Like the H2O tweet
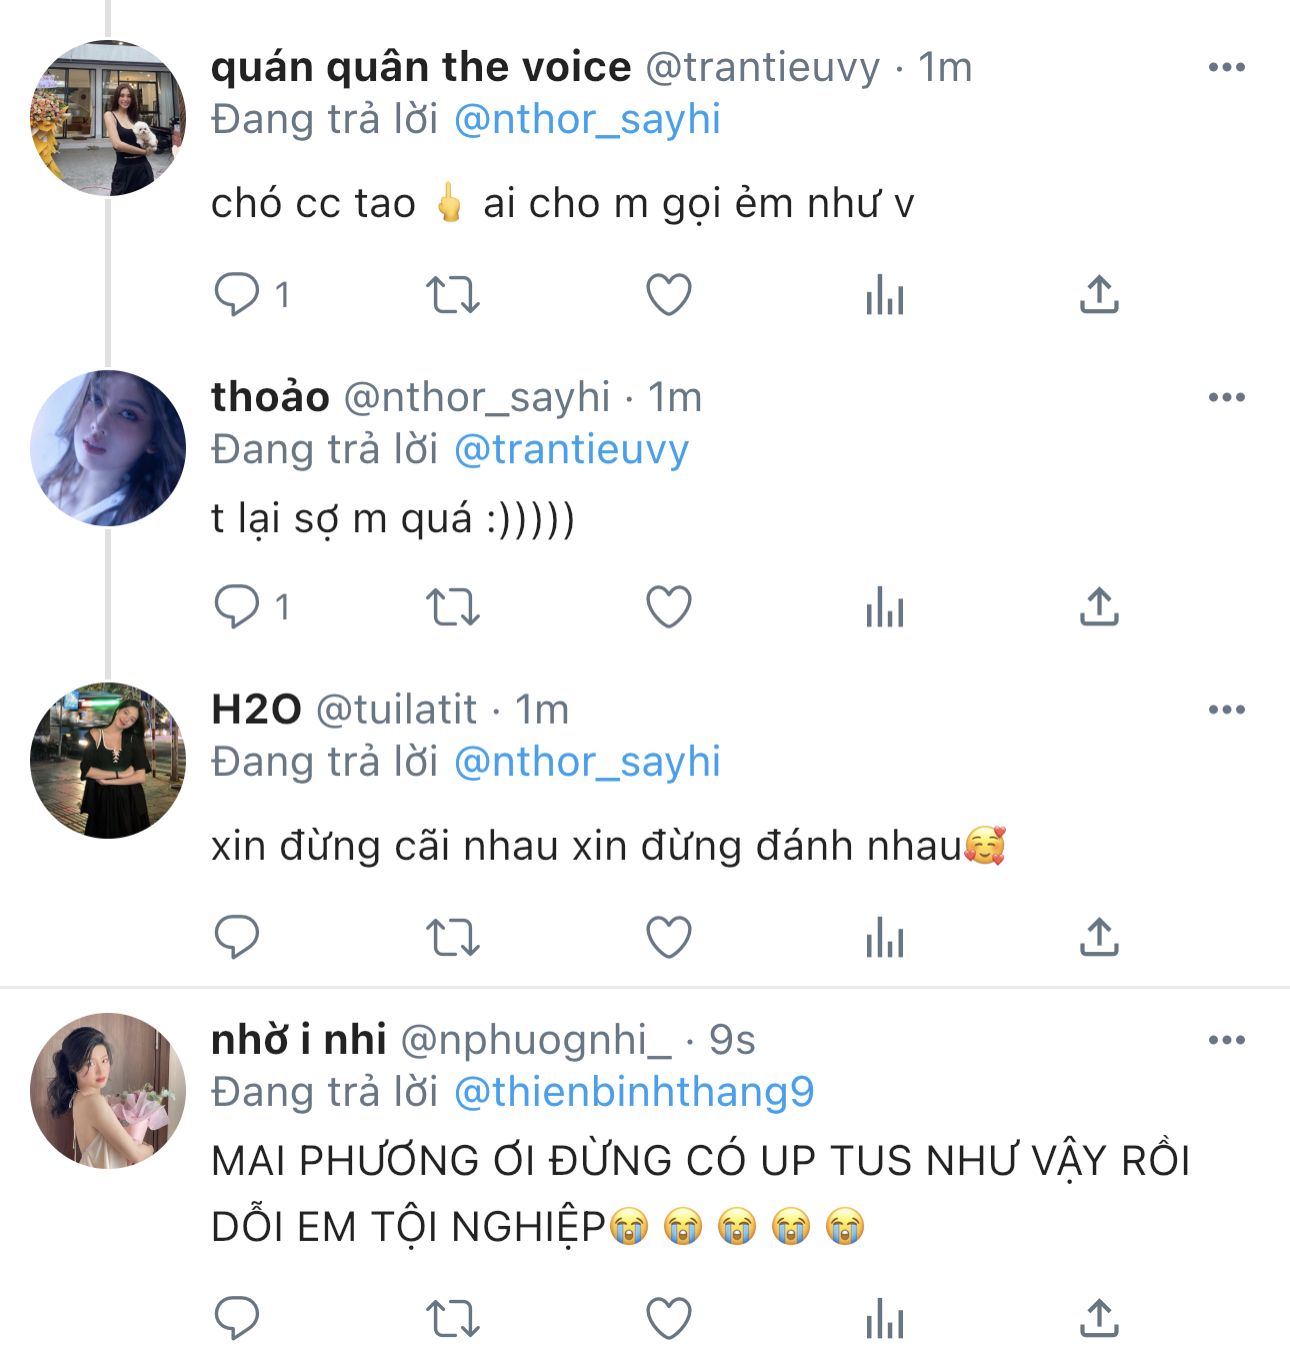 point(668,938)
